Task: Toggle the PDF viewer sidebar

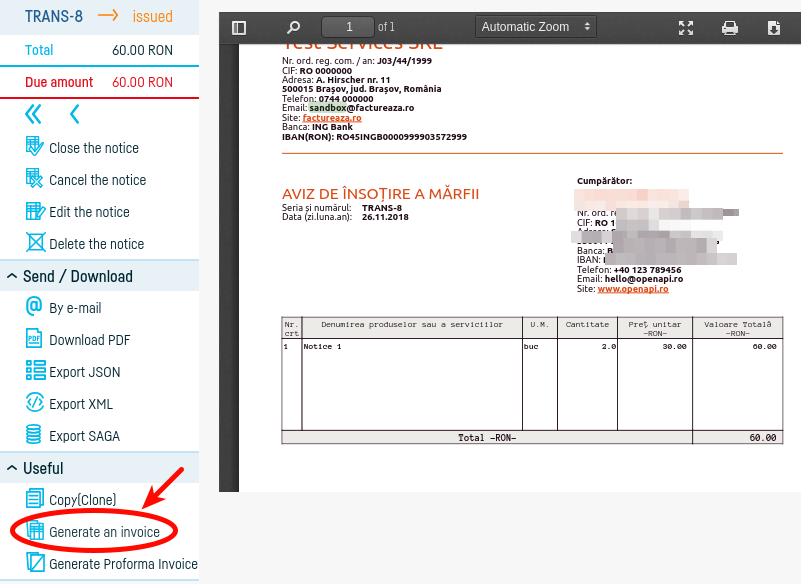Action: [x=238, y=28]
